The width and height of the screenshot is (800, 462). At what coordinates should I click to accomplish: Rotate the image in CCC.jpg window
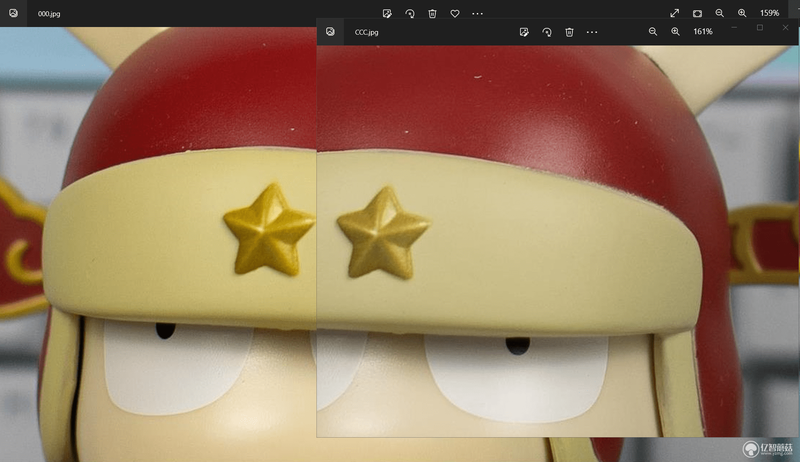[x=546, y=32]
